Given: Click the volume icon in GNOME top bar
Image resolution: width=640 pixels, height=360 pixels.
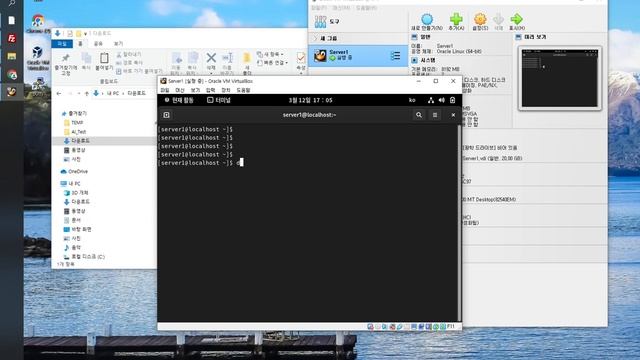Looking at the screenshot, I should (442, 100).
